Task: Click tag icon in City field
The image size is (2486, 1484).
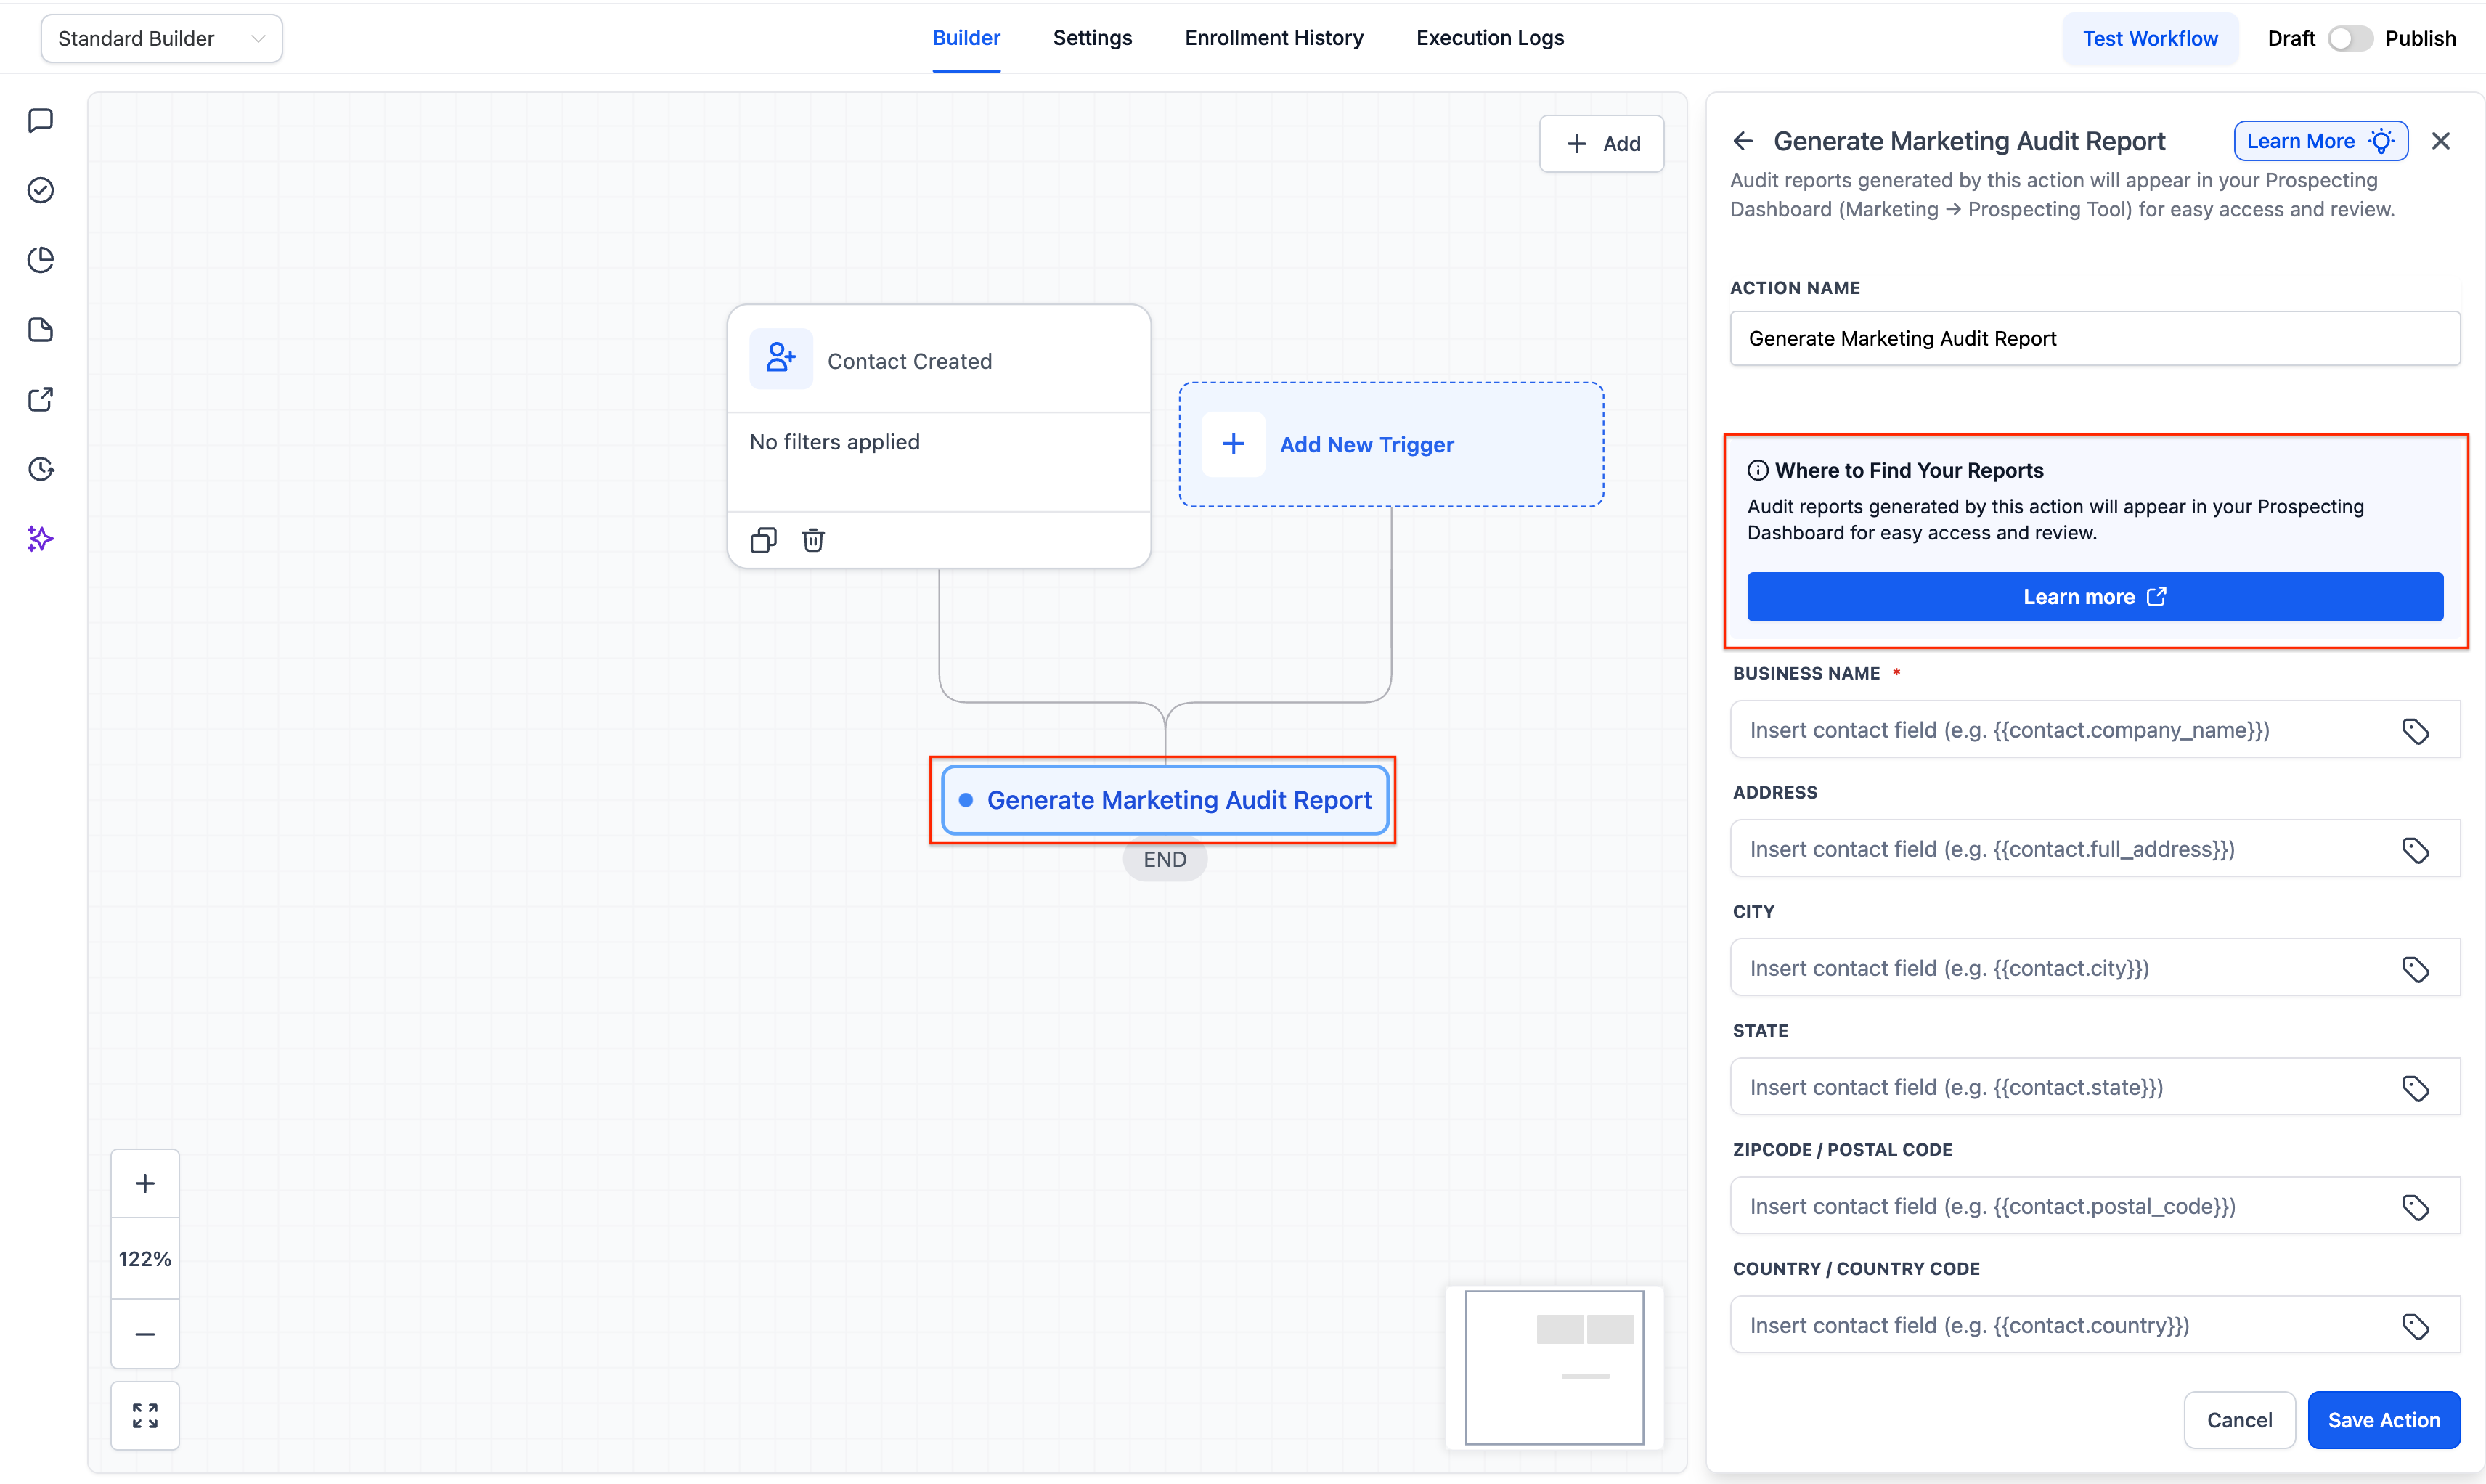Action: coord(2415,969)
